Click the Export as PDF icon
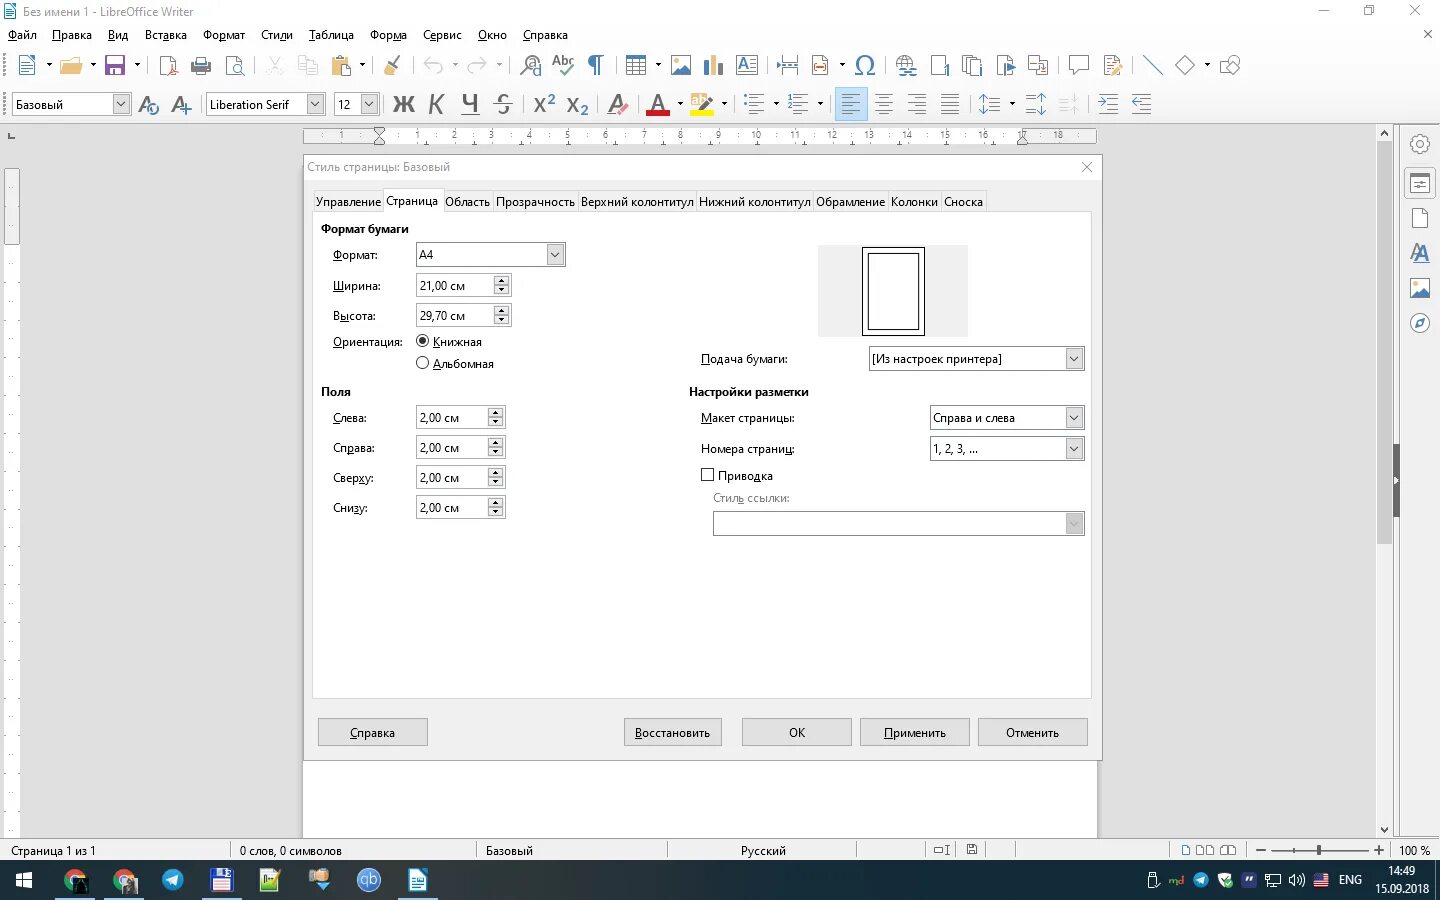Screen dimensions: 1440x900 (x=168, y=66)
